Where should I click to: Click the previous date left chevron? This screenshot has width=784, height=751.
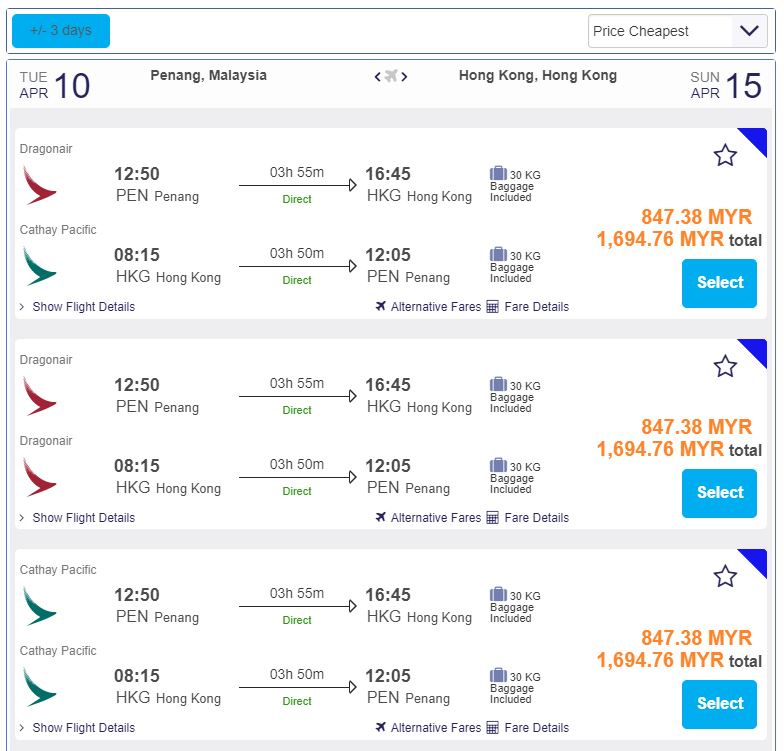click(x=378, y=77)
